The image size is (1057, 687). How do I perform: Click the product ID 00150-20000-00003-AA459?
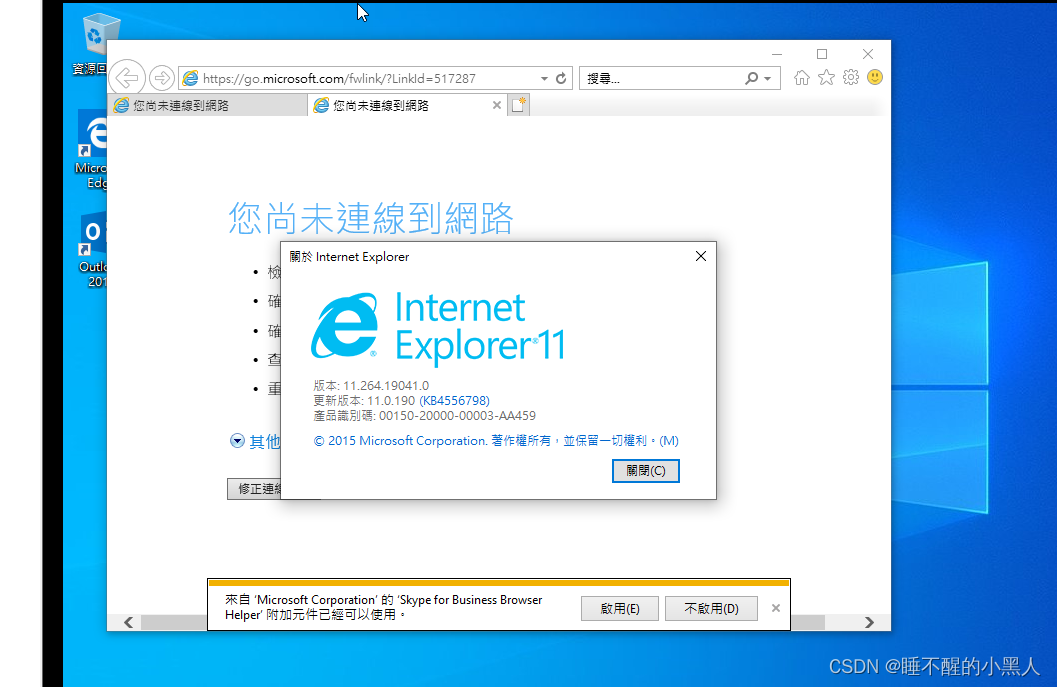pyautogui.click(x=458, y=416)
